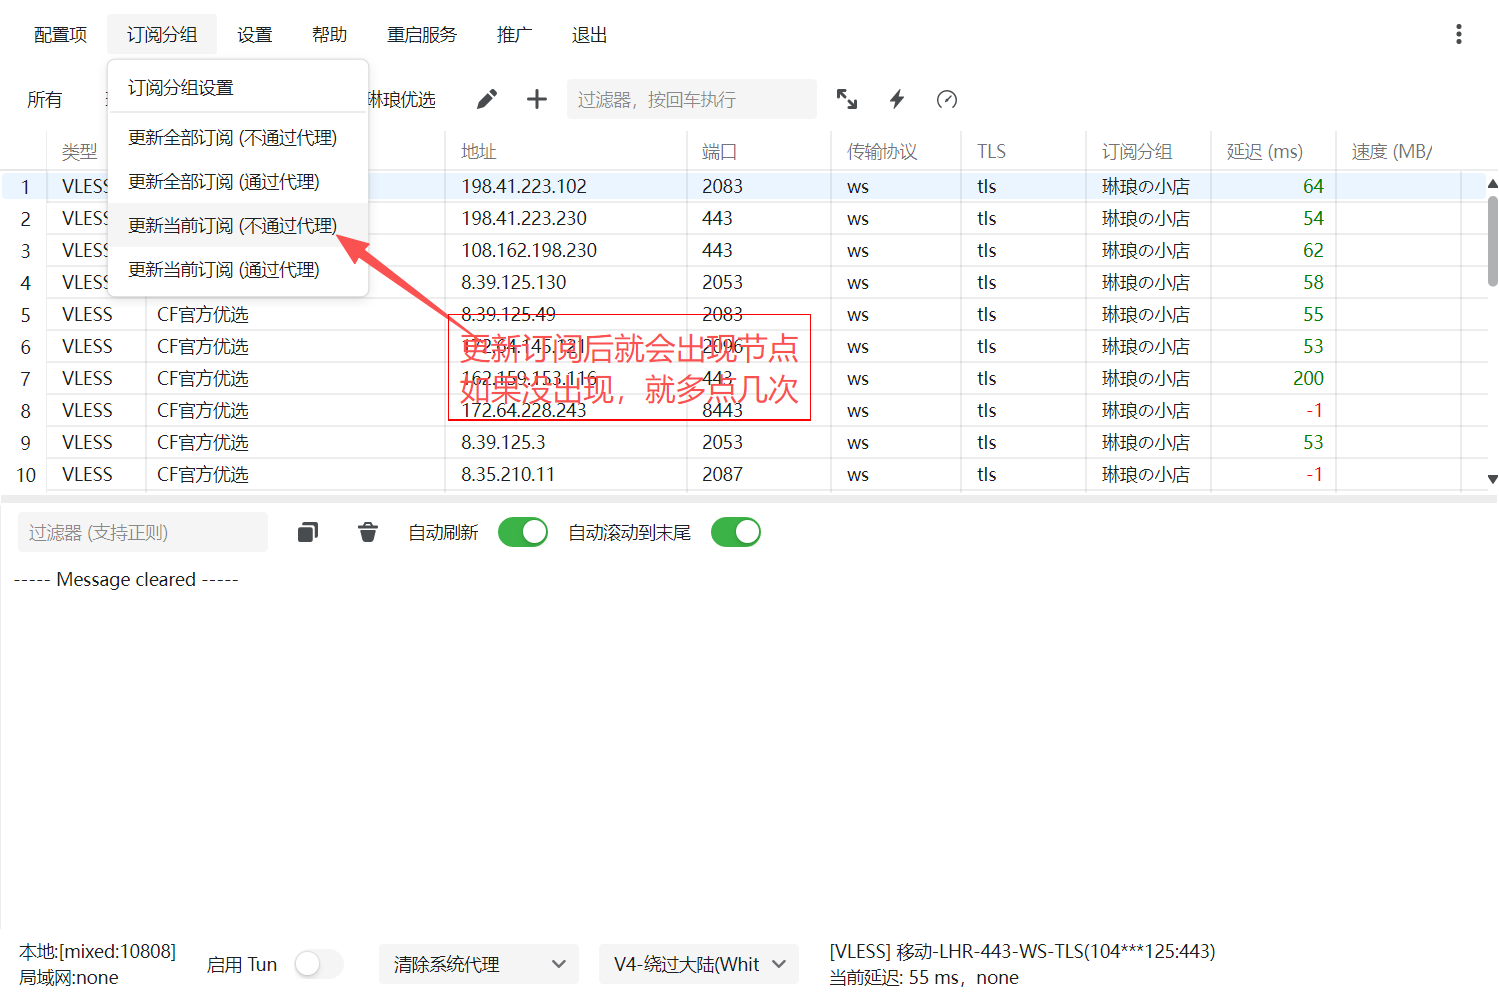Viewport: 1499px width, 999px height.
Task: Select 更新当前订阅 (不通过代理) menu entry
Action: click(233, 226)
